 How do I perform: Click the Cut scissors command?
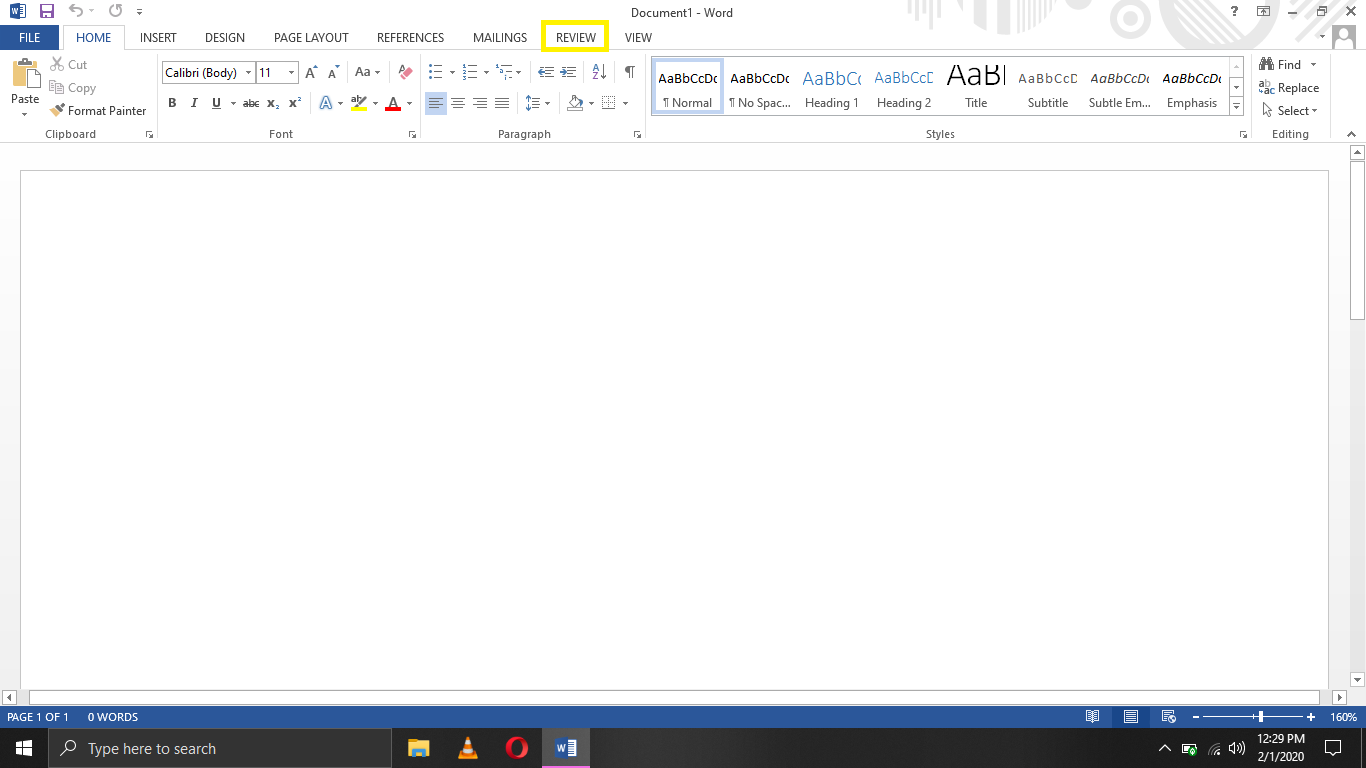pos(69,64)
